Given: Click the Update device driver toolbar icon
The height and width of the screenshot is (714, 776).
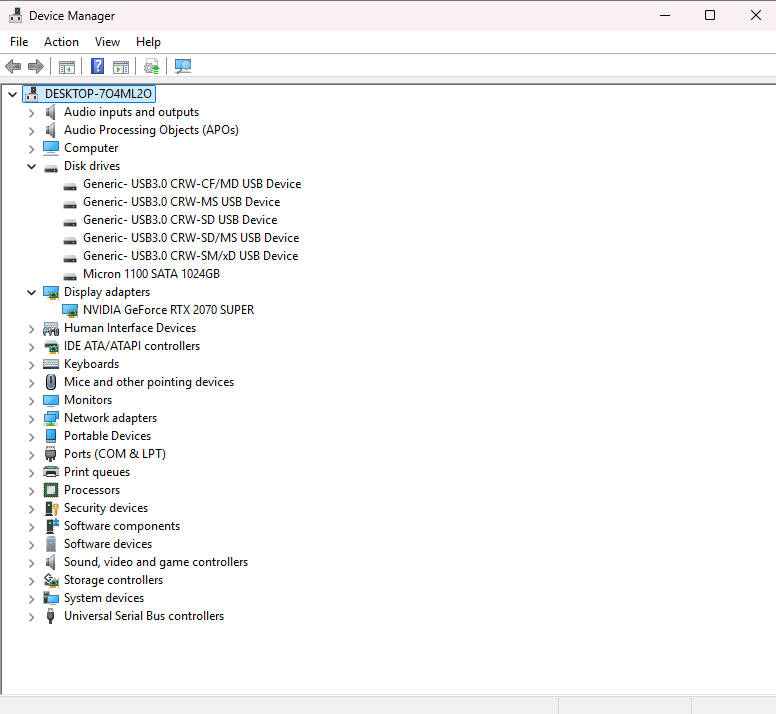Looking at the screenshot, I should click(151, 67).
